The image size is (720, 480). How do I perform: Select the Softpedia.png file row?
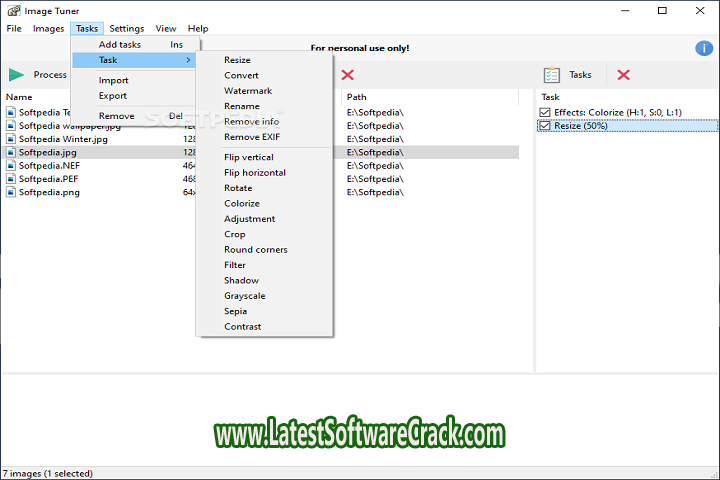coord(261,192)
